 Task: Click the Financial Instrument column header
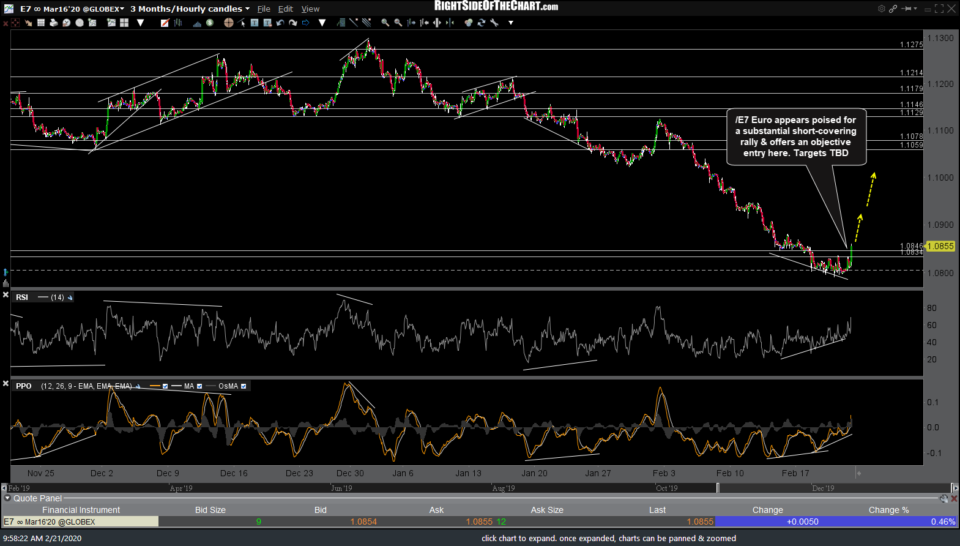click(x=80, y=509)
